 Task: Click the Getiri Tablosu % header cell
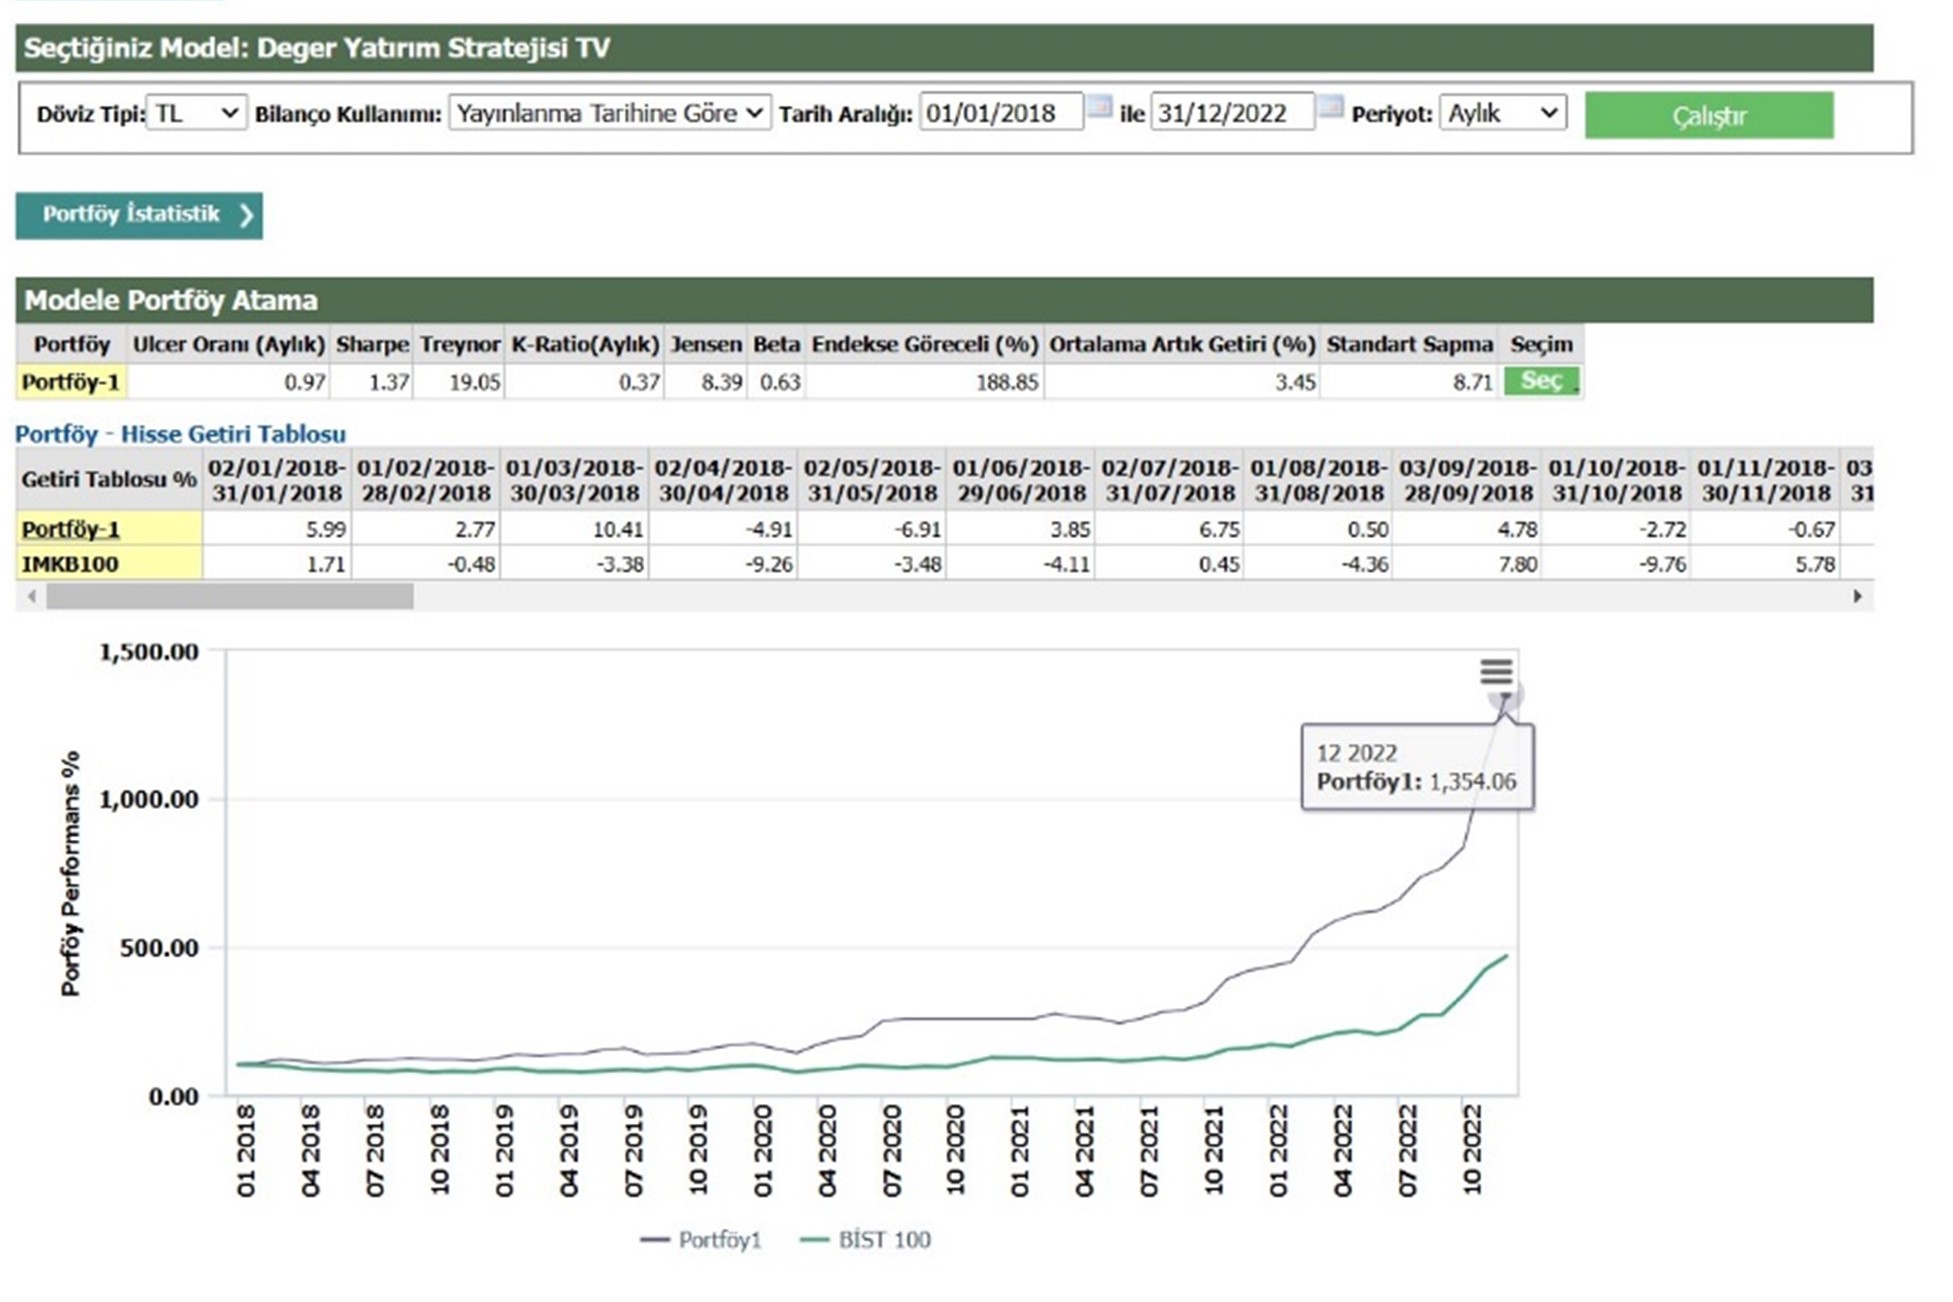point(109,480)
